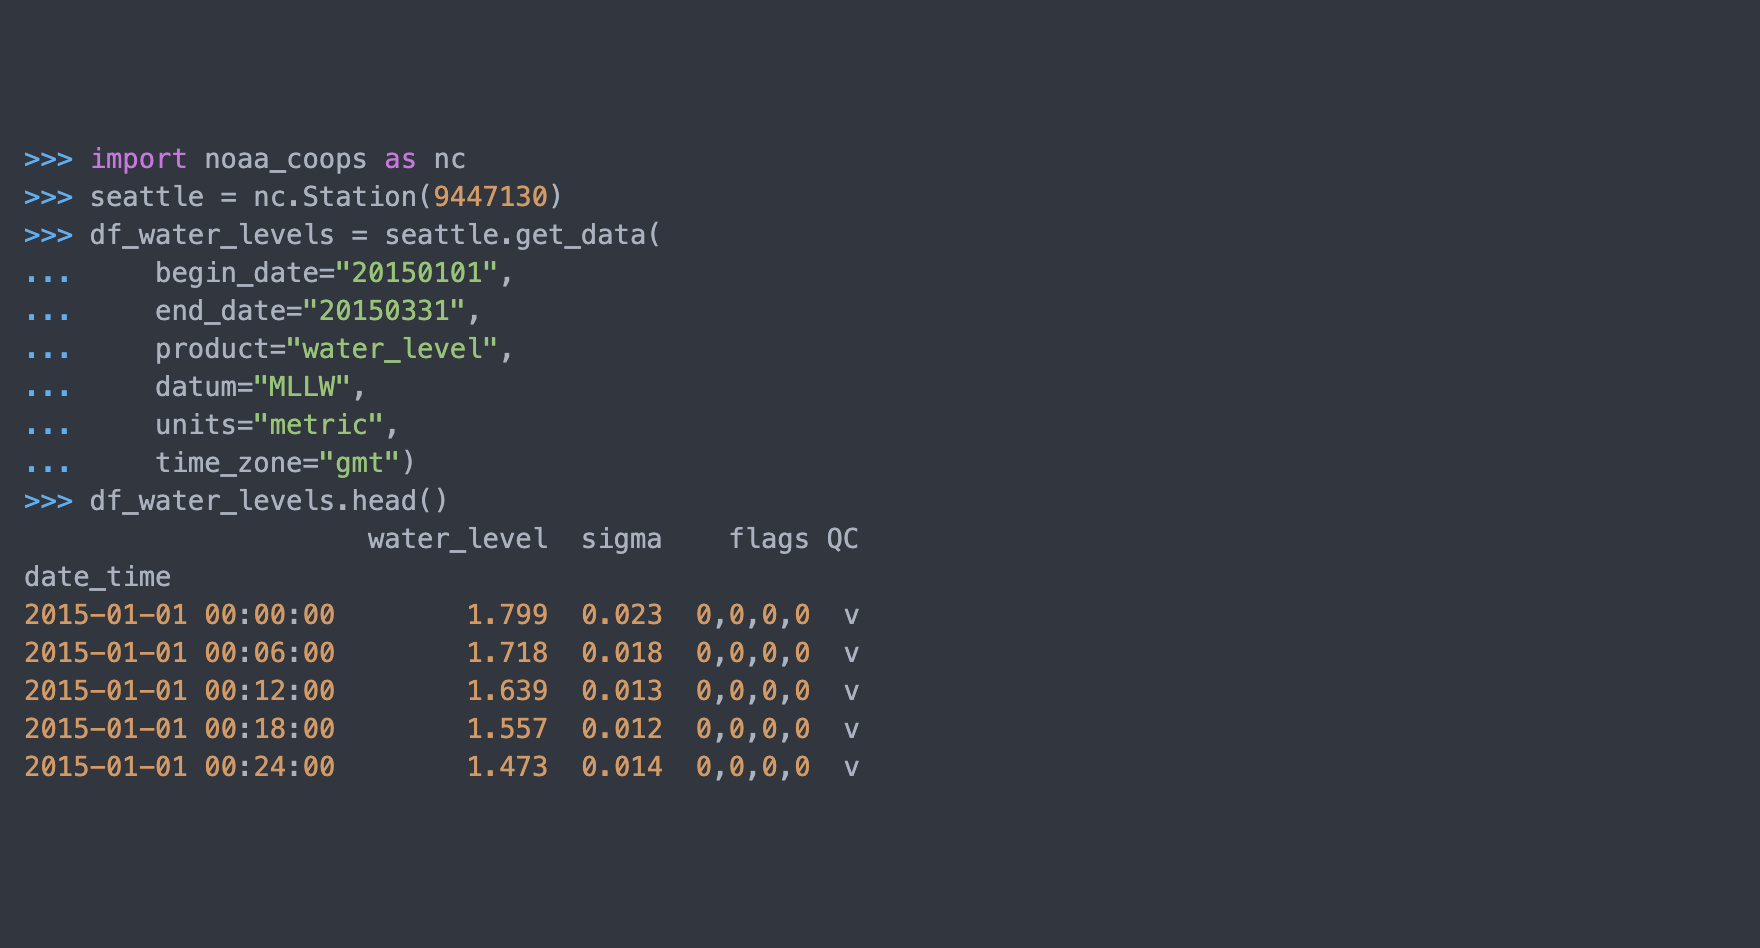Click the sigma value 0.018
This screenshot has height=948, width=1760.
[621, 653]
